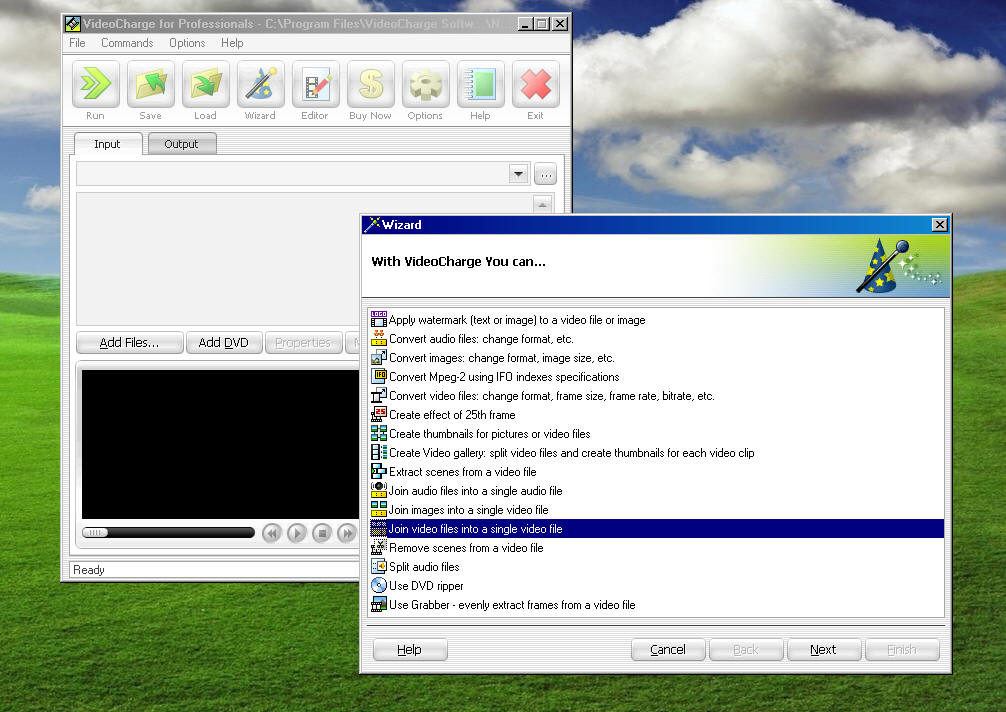Minimize the VideoCharge main window
Viewport: 1006px width, 712px height.
point(525,24)
